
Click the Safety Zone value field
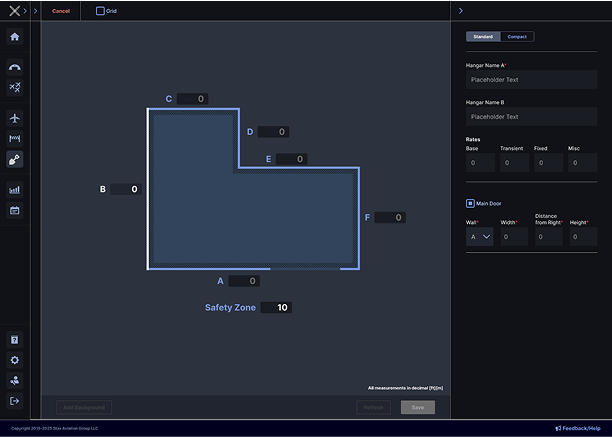click(277, 308)
